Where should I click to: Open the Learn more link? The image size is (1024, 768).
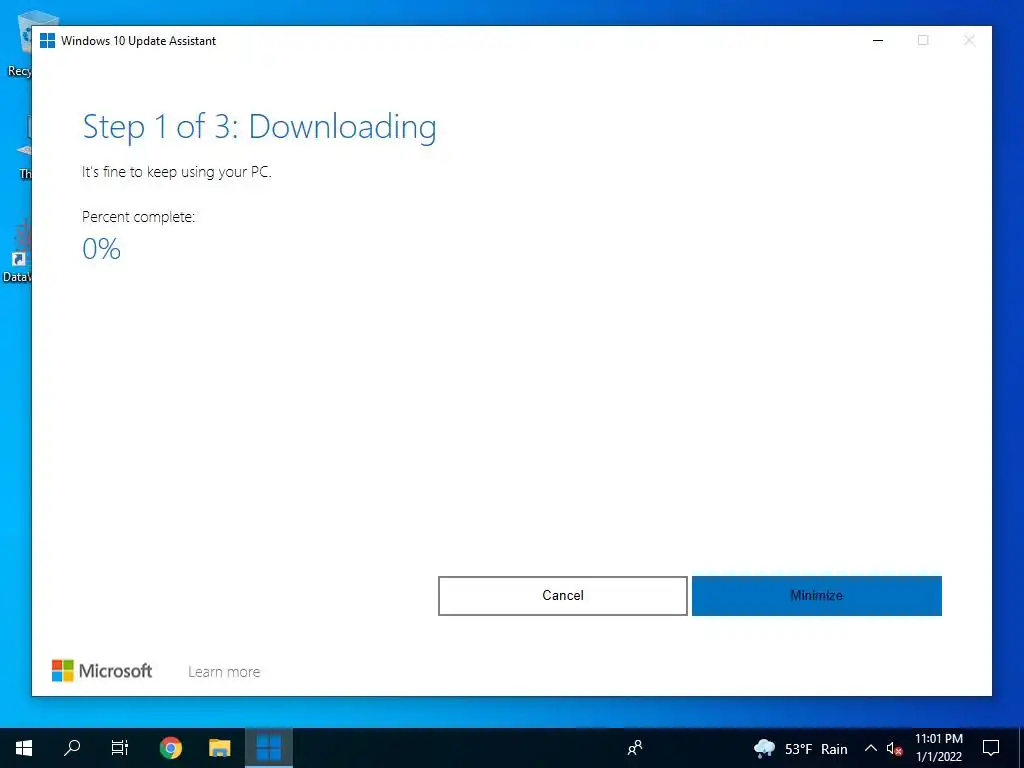224,672
